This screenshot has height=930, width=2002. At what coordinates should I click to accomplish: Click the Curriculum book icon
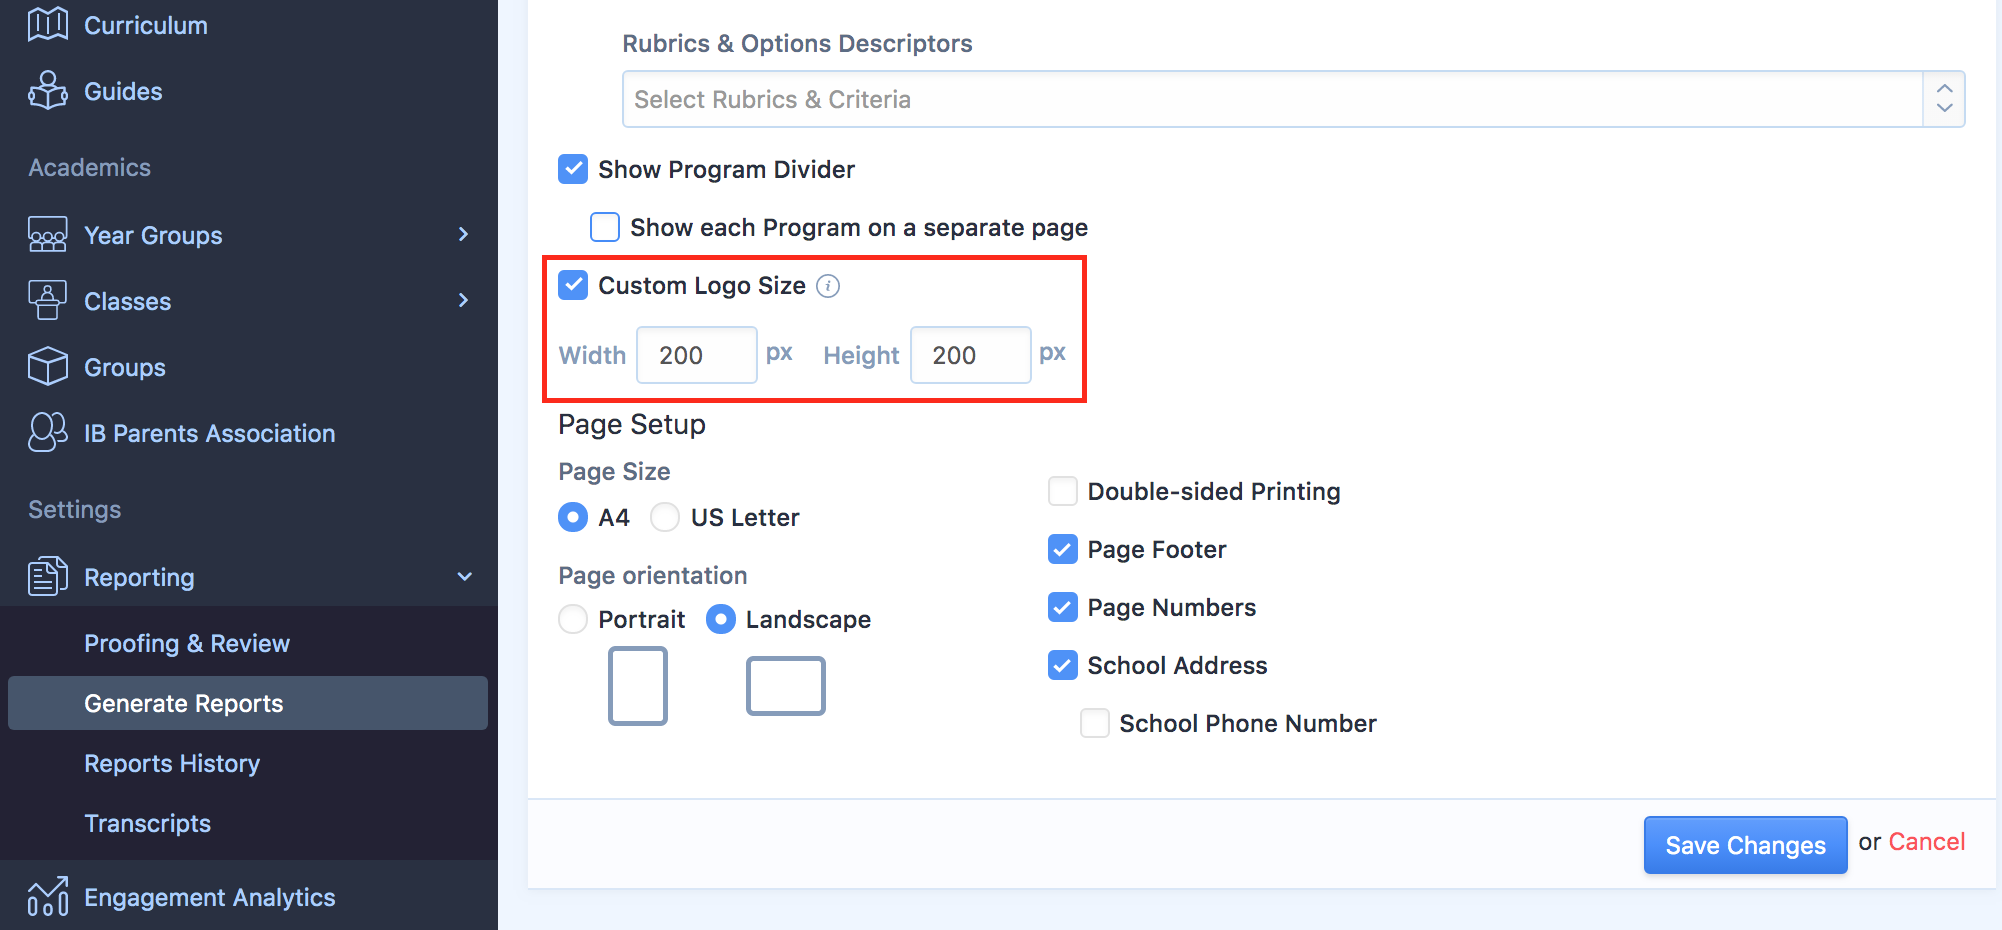point(47,24)
